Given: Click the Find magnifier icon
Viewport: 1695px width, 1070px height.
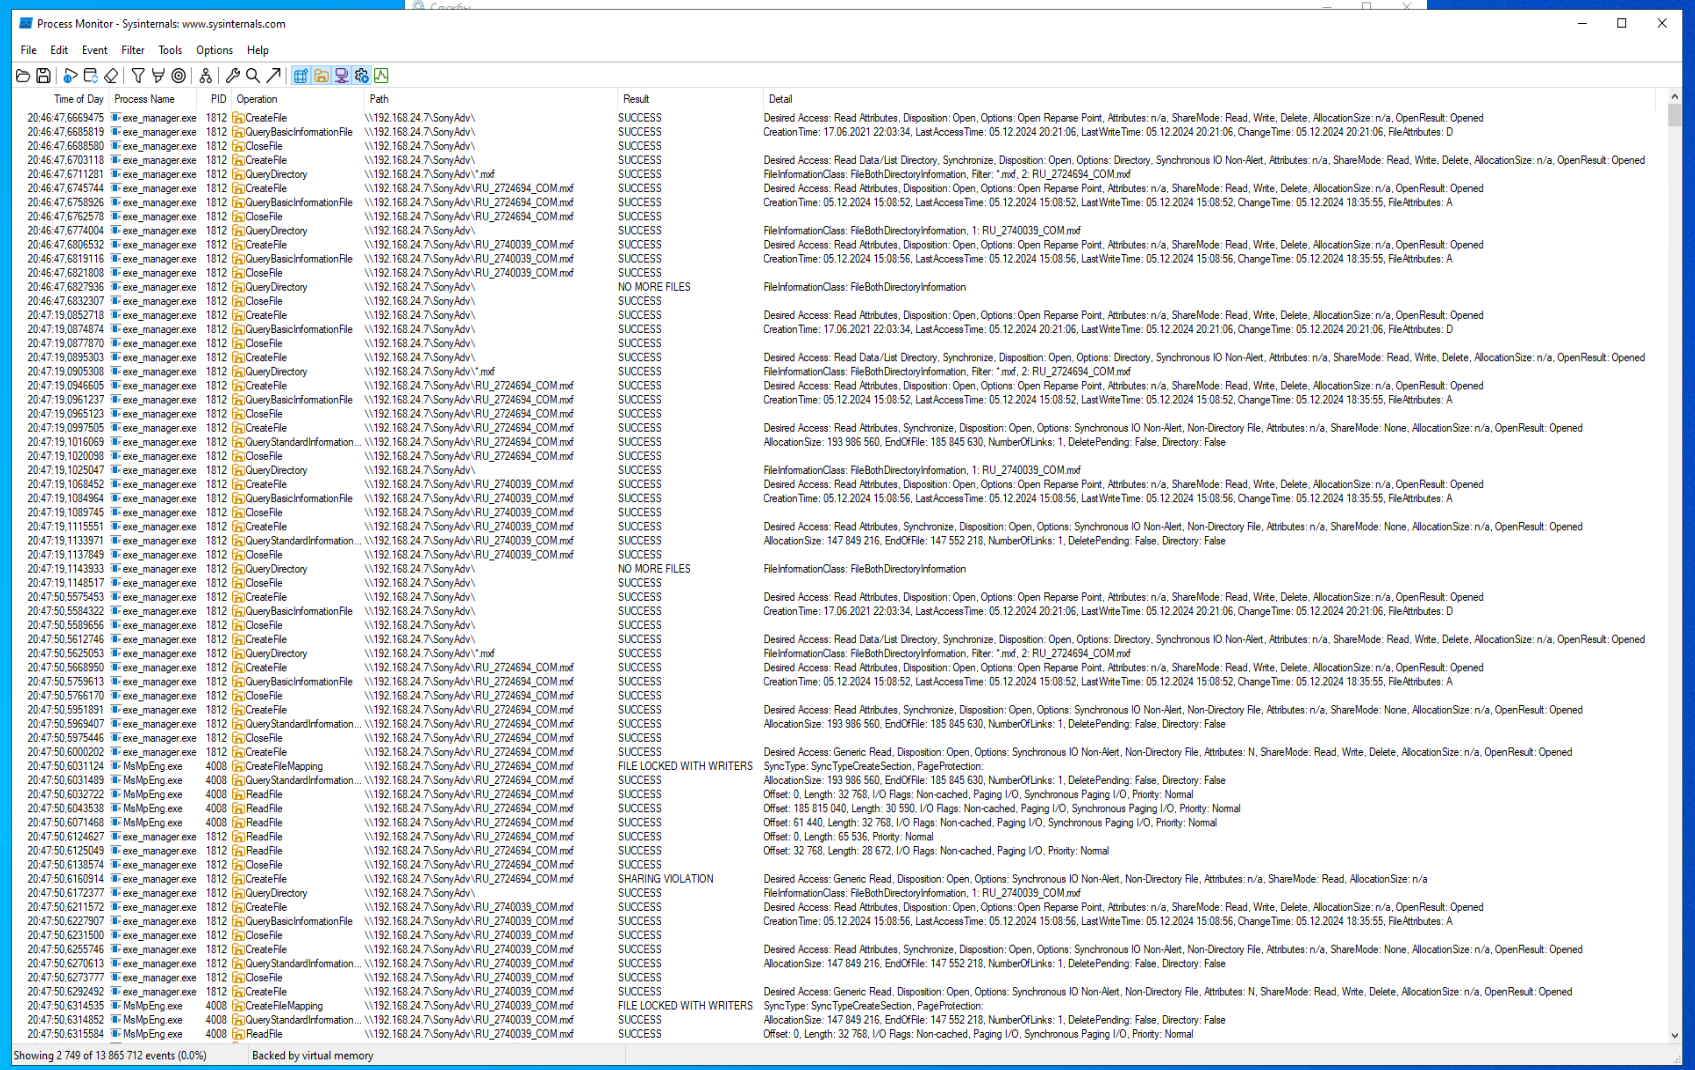Looking at the screenshot, I should tap(253, 75).
